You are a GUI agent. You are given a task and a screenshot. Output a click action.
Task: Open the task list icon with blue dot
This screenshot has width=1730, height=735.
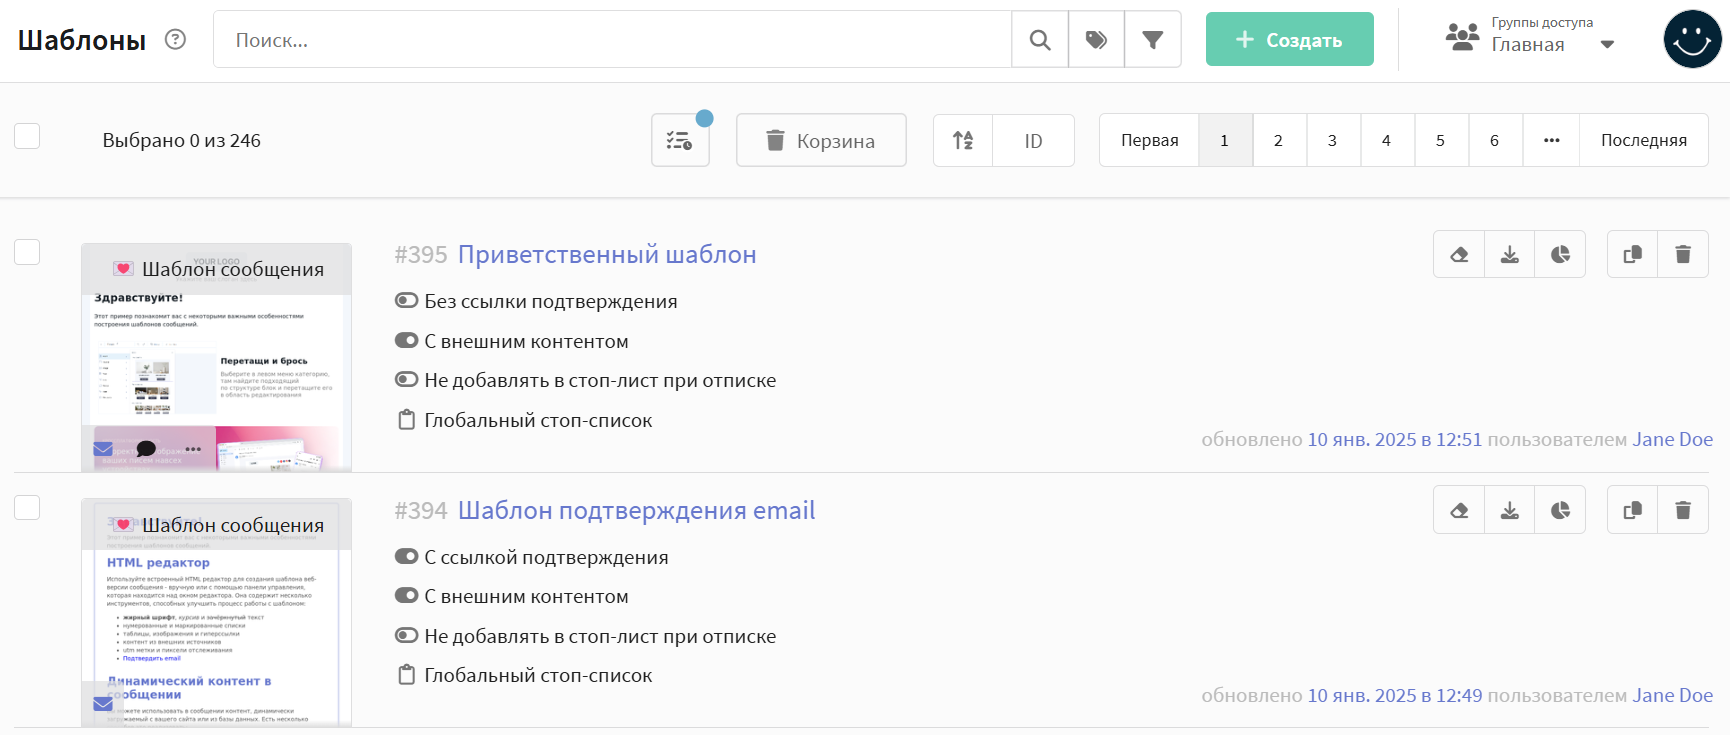680,140
